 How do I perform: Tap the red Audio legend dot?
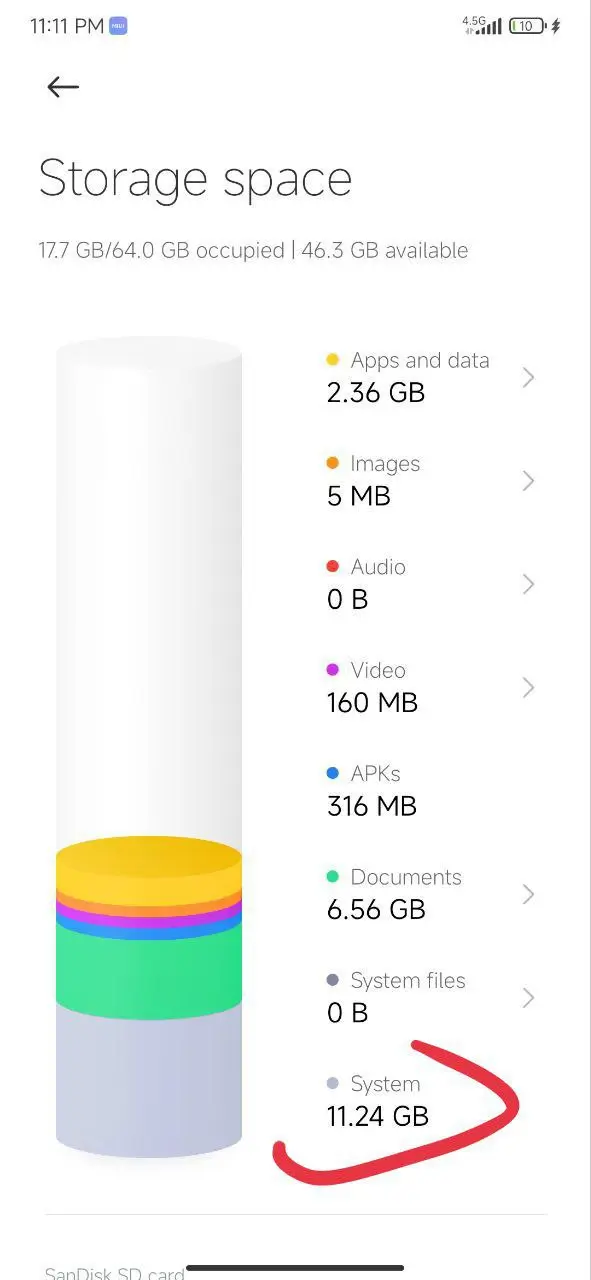(x=333, y=567)
